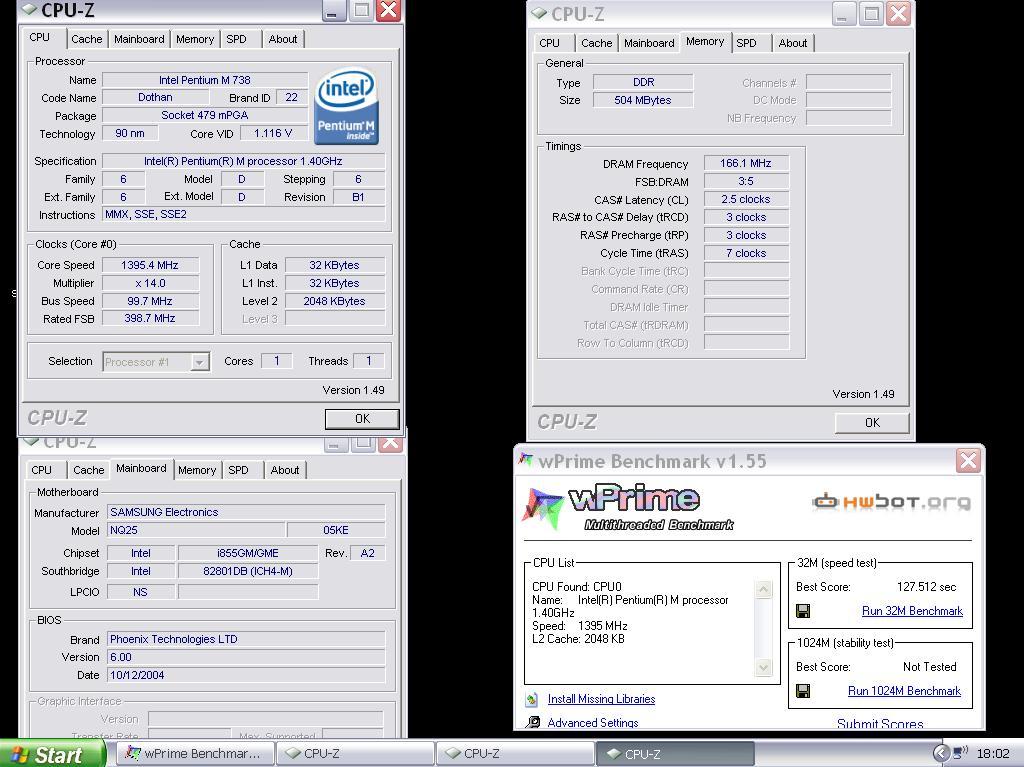1024x767 pixels.
Task: Open Cache tab in CPU-Z Memory window
Action: [x=597, y=43]
